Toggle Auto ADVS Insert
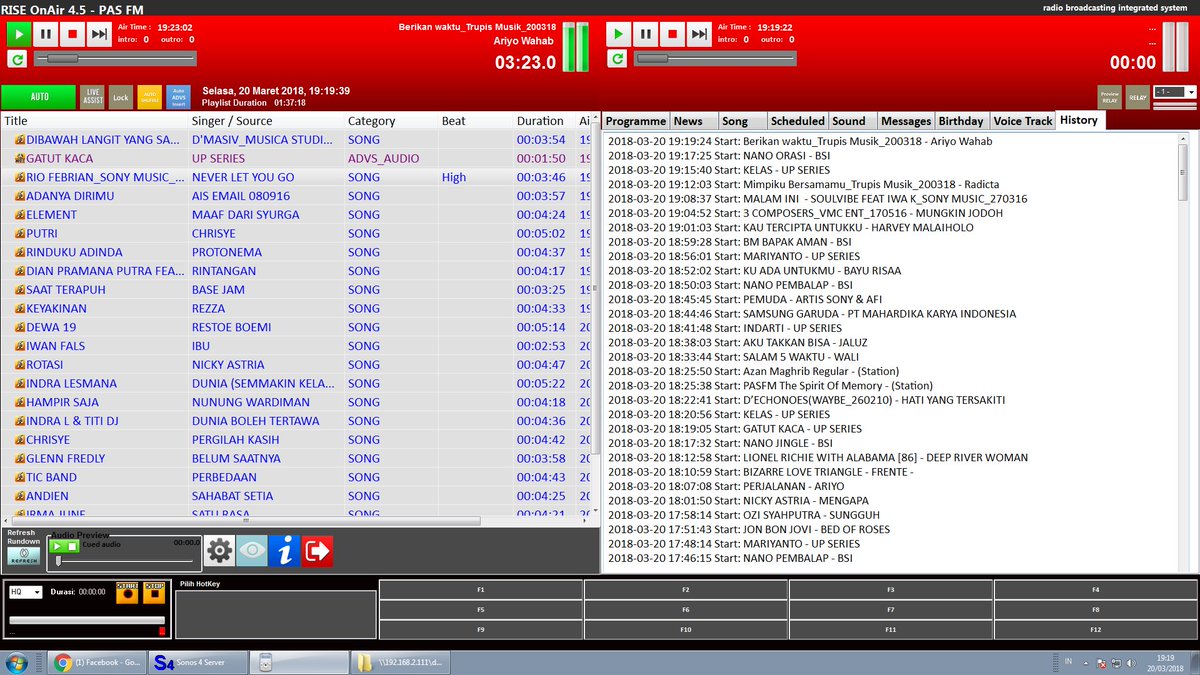This screenshot has width=1200, height=675. pos(178,97)
